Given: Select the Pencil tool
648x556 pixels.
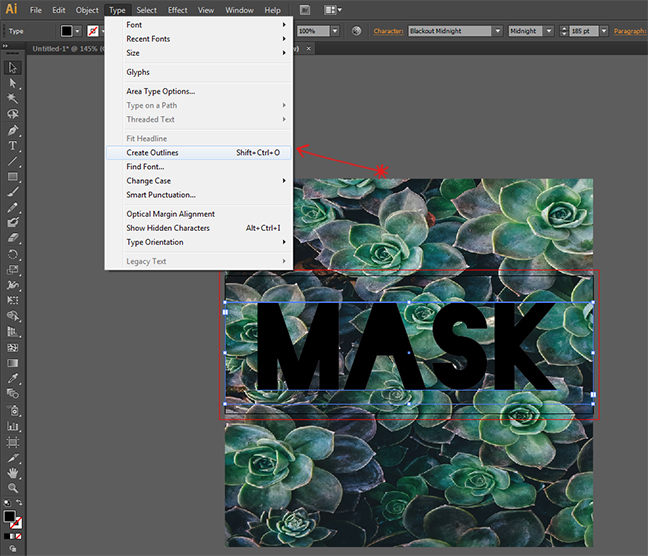Looking at the screenshot, I should pyautogui.click(x=13, y=207).
